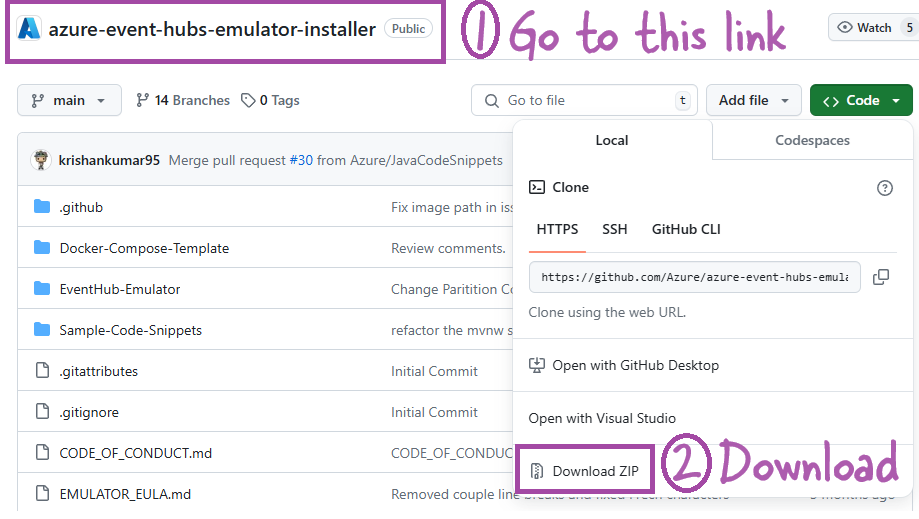Click the branch icon beside 14 Branches
This screenshot has height=519, width=919.
tap(142, 101)
